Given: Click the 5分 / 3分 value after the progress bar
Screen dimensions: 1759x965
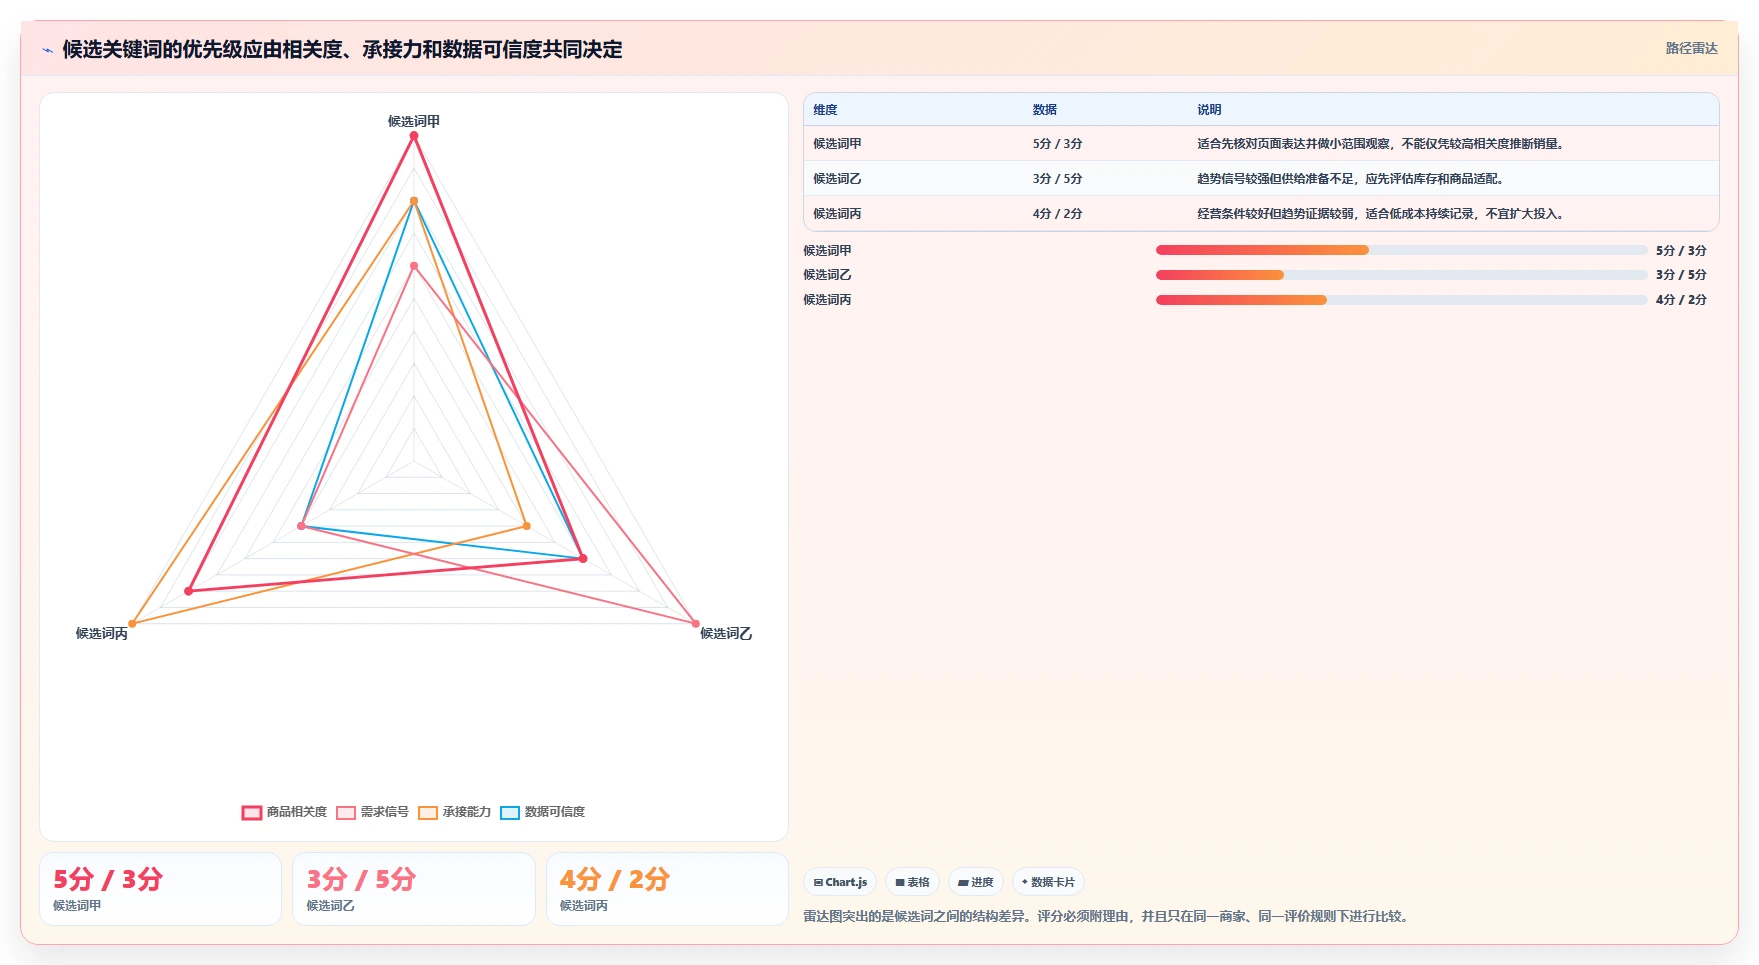Looking at the screenshot, I should click(x=1681, y=251).
